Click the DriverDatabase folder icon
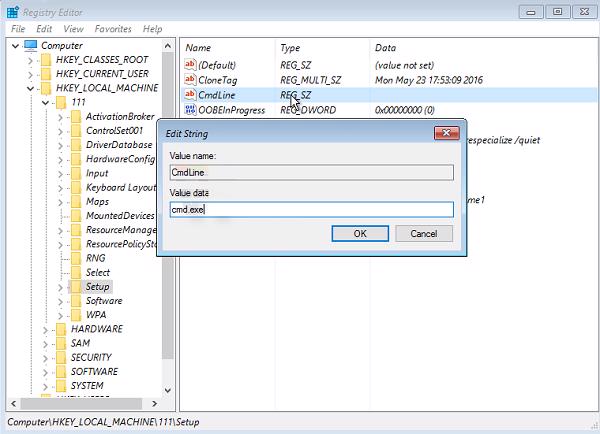 click(x=76, y=145)
